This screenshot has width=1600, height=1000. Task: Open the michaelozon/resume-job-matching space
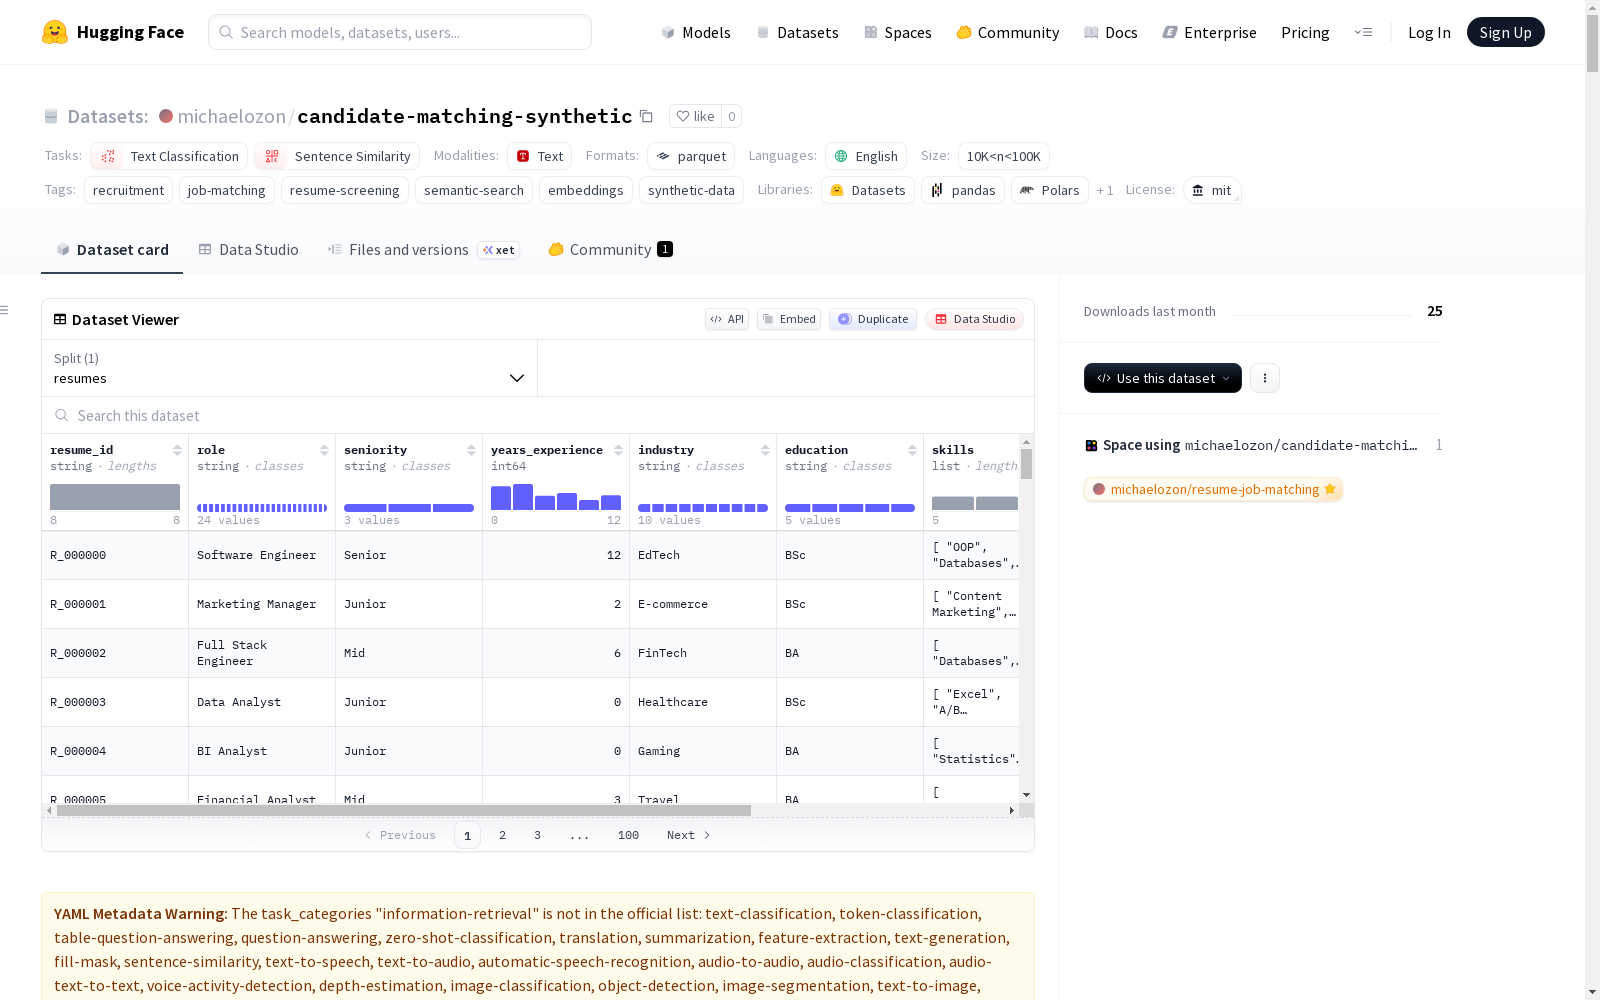pyautogui.click(x=1214, y=489)
